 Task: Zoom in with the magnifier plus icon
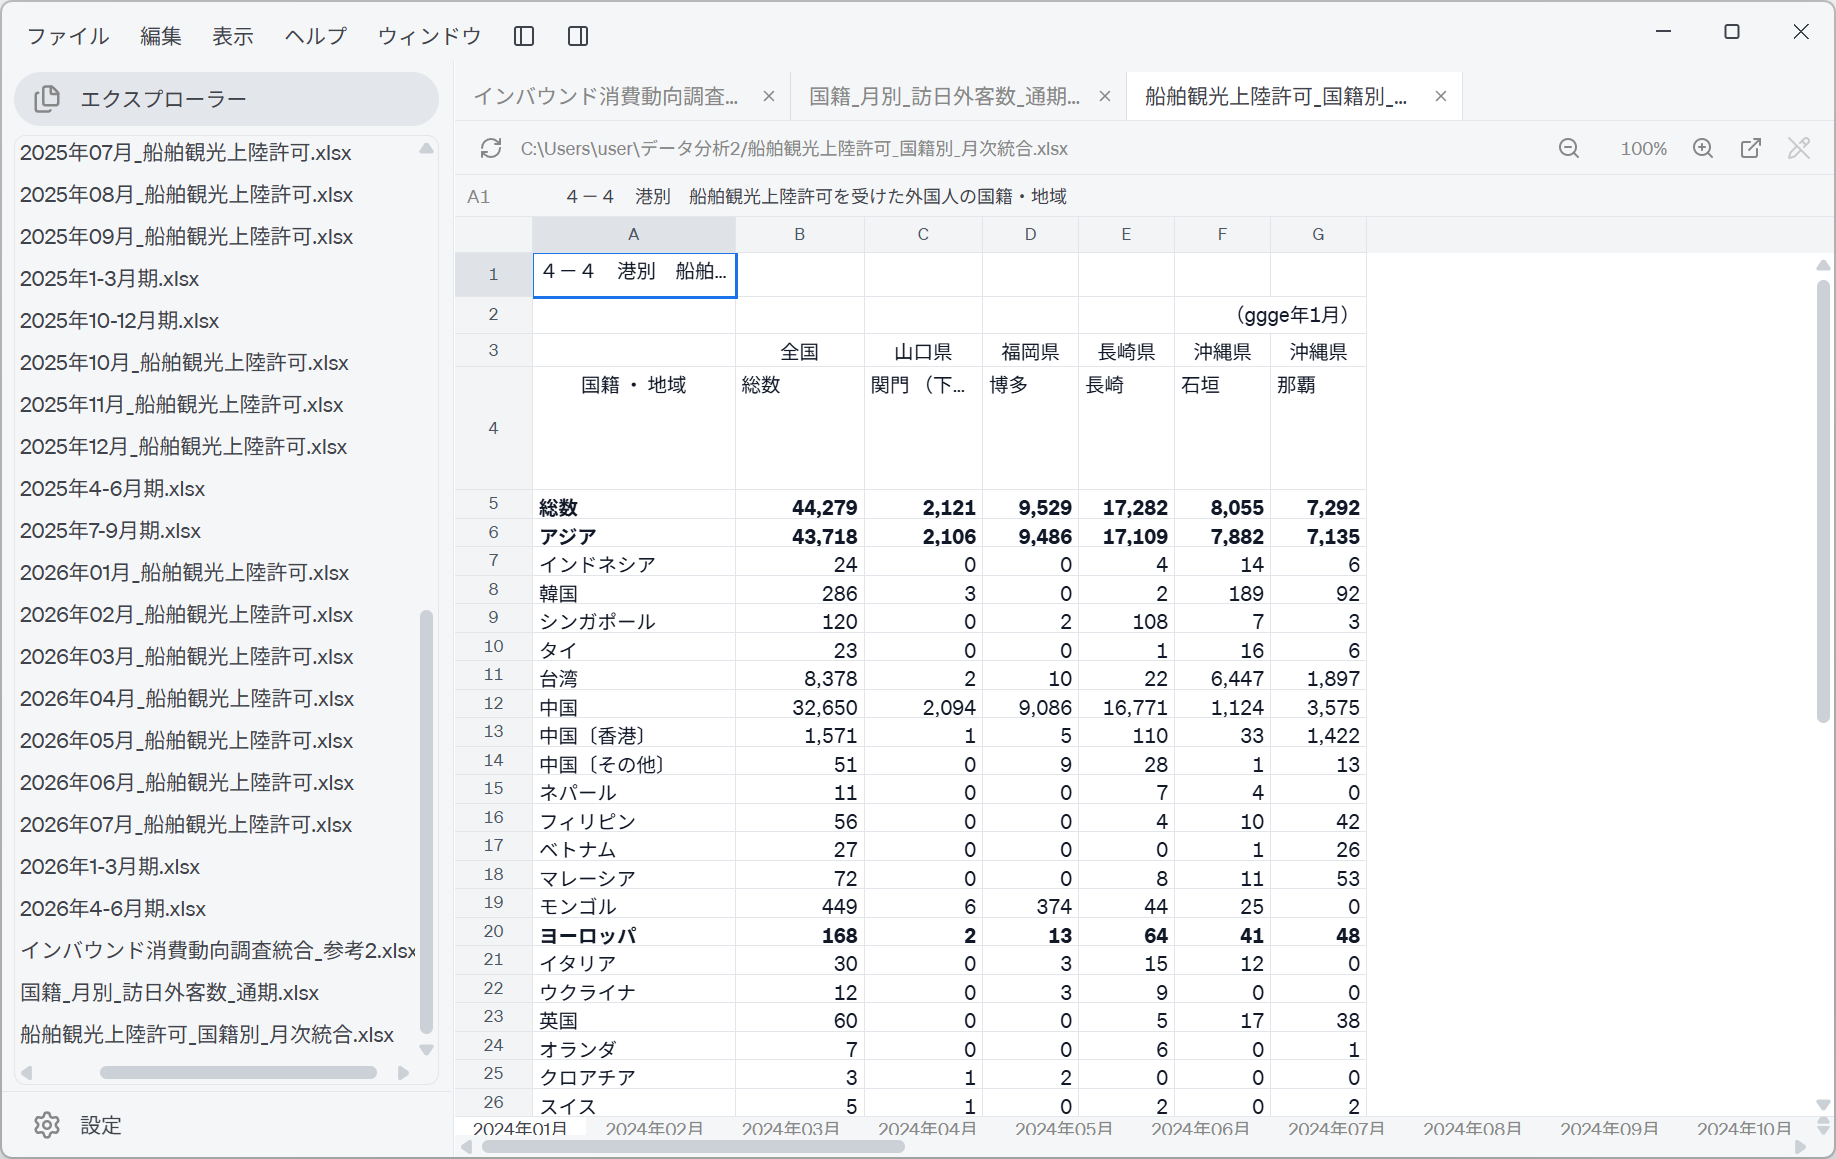1703,149
